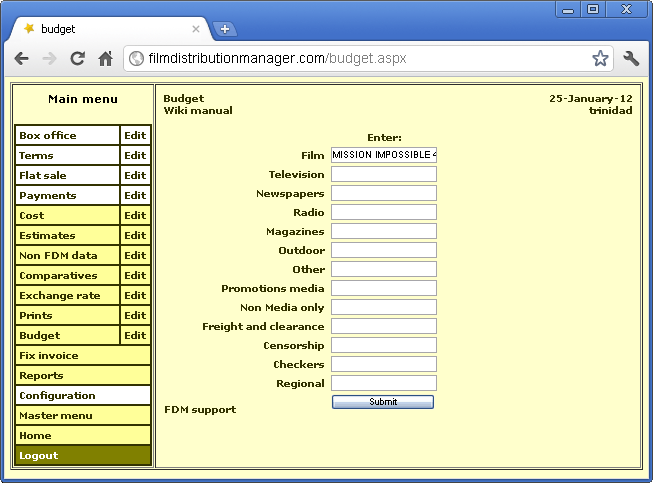
Task: Click the browser forward arrow
Action: (49, 59)
